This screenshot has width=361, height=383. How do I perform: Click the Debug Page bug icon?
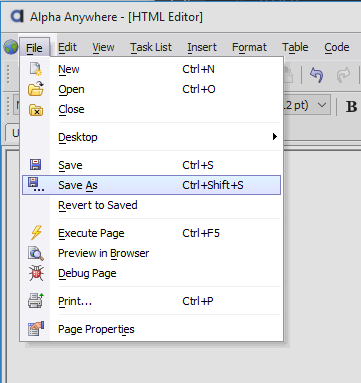(36, 273)
